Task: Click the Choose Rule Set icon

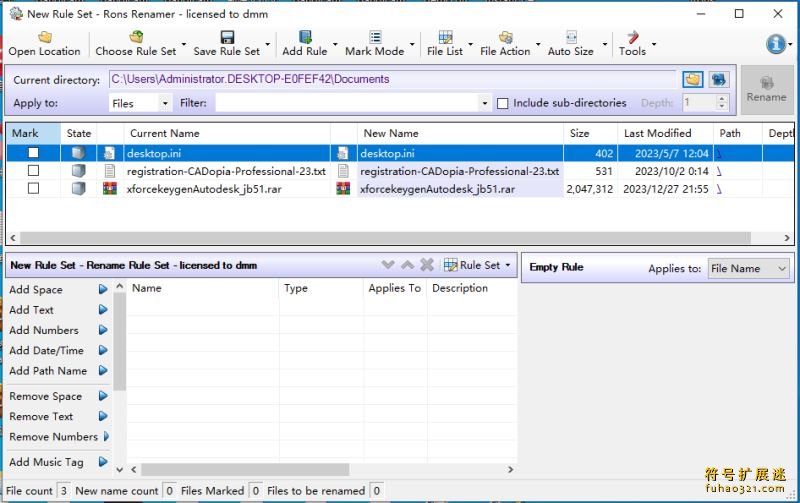Action: [x=135, y=37]
